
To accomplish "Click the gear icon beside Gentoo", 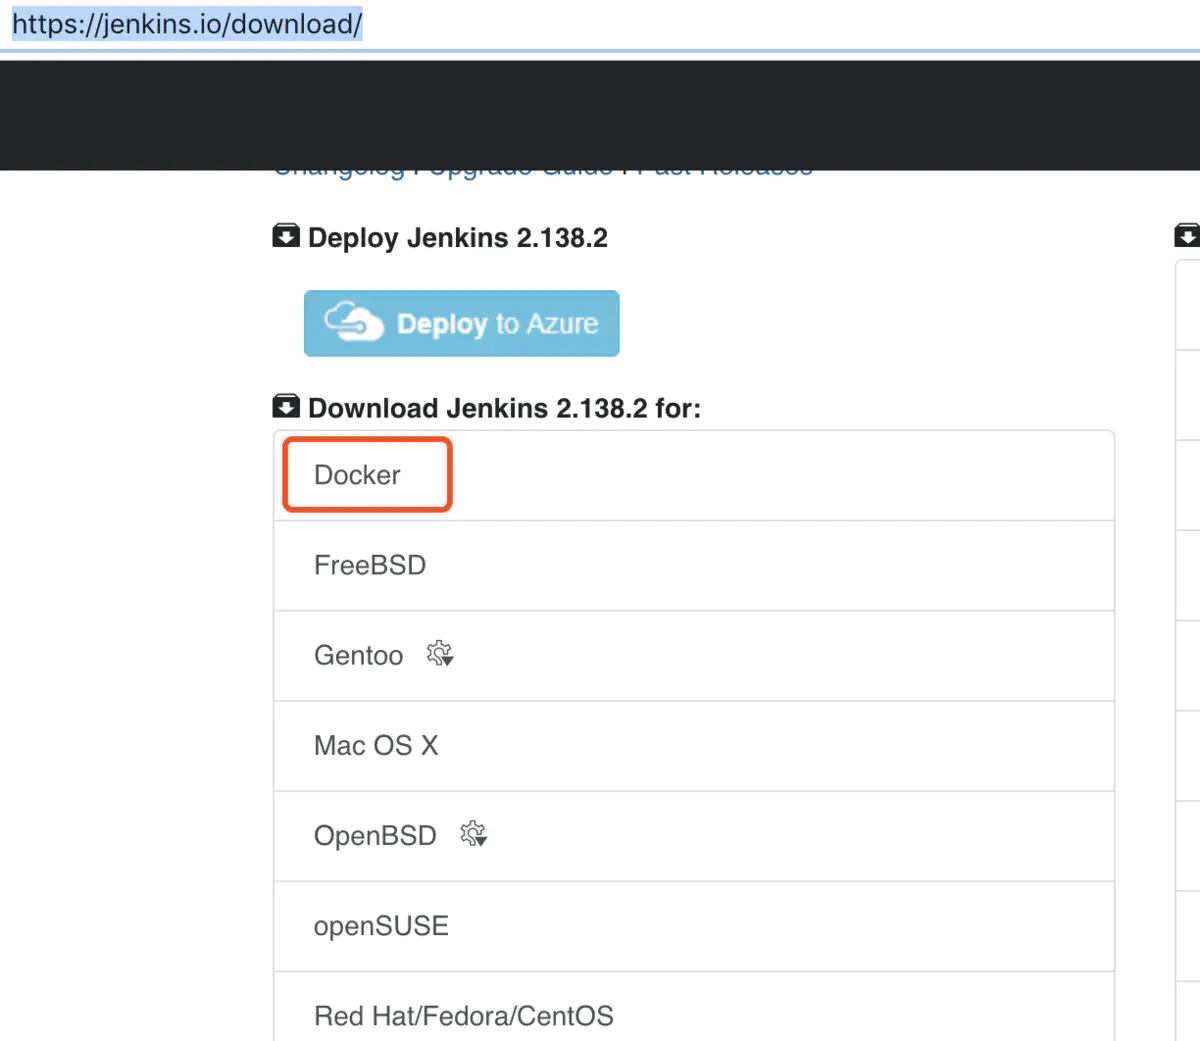I will coord(440,654).
